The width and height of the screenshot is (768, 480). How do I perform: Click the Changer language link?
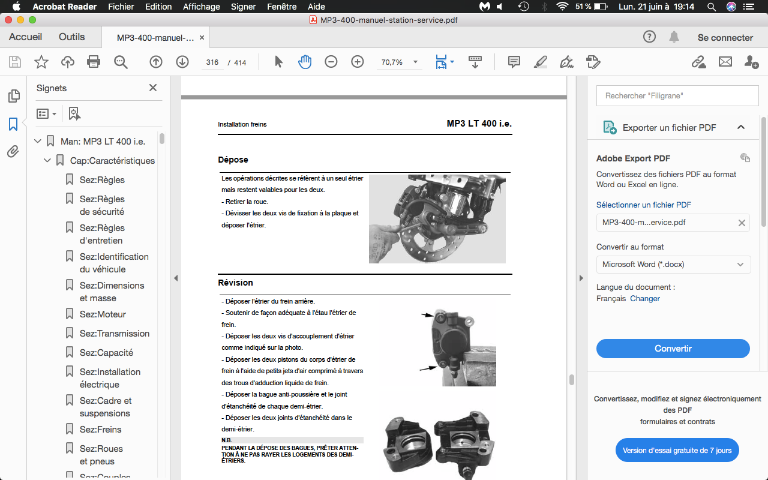pyautogui.click(x=645, y=298)
